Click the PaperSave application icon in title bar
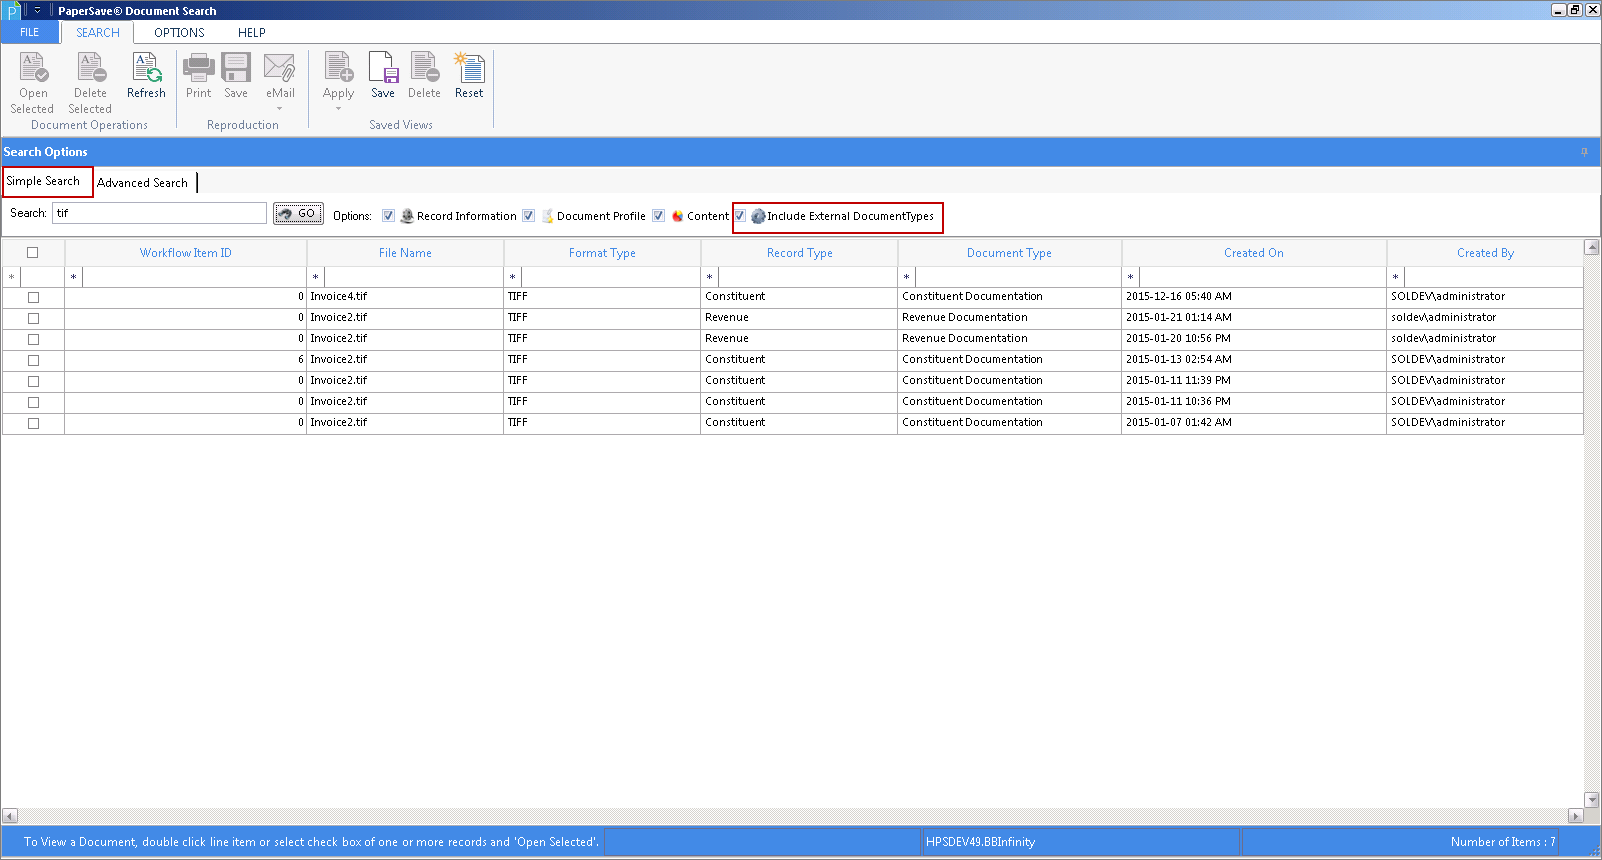Screen dimensions: 1602x860 (x=12, y=11)
